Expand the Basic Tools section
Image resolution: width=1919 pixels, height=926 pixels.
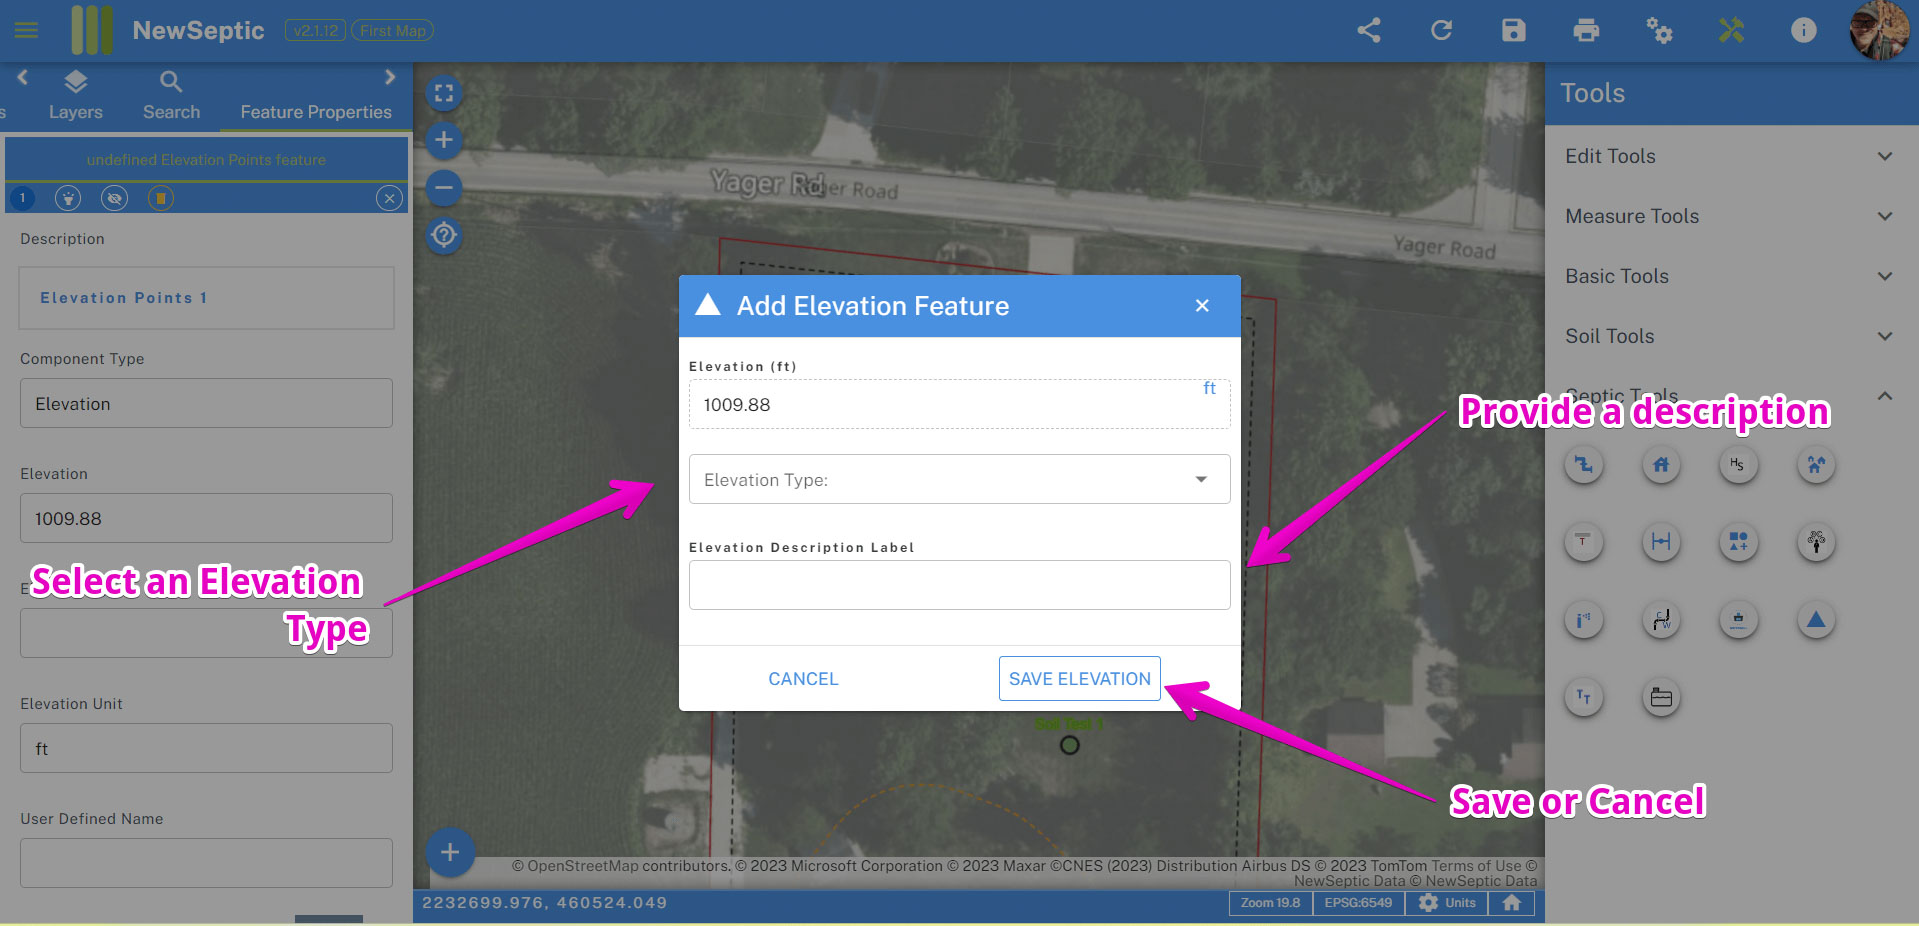pos(1731,276)
